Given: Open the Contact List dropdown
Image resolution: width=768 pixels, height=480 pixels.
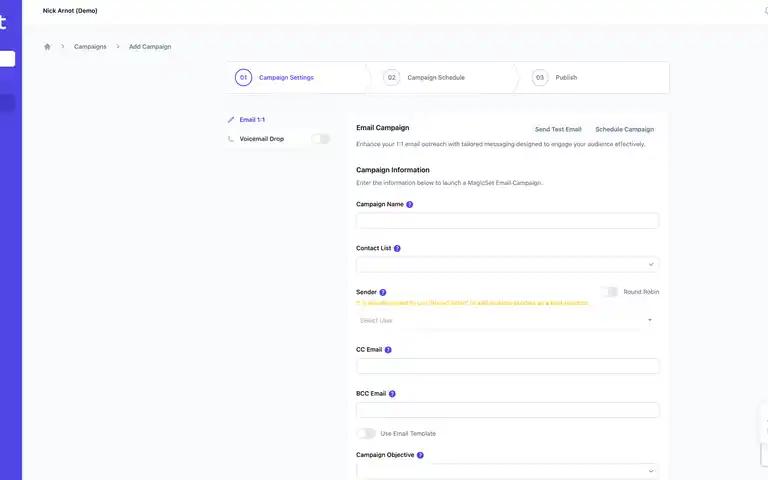Looking at the screenshot, I should pos(507,264).
